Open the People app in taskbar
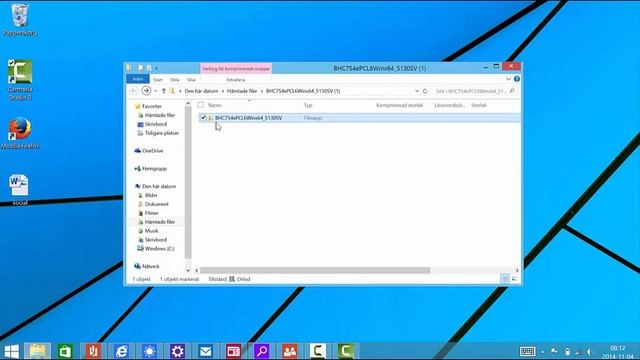The height and width of the screenshot is (360, 640). [290, 351]
